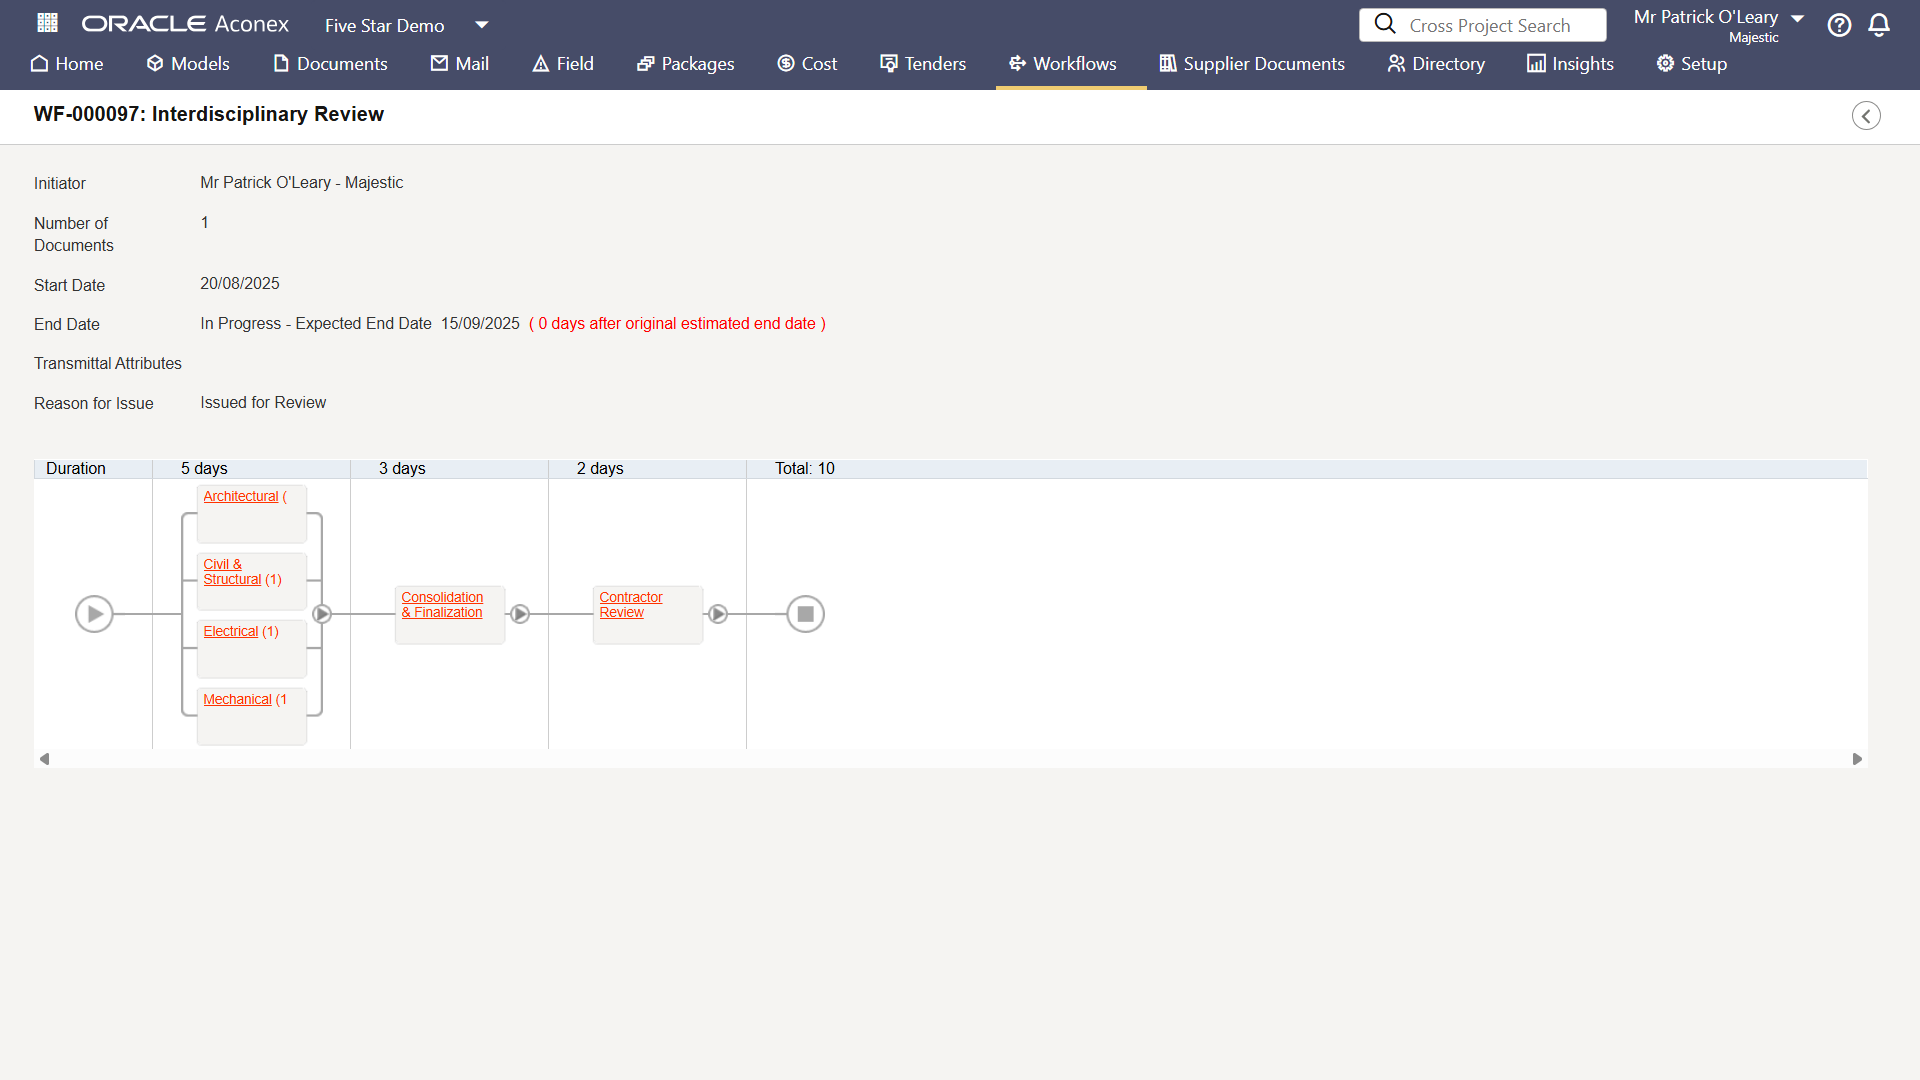
Task: Open the Workflows tab
Action: coord(1063,64)
